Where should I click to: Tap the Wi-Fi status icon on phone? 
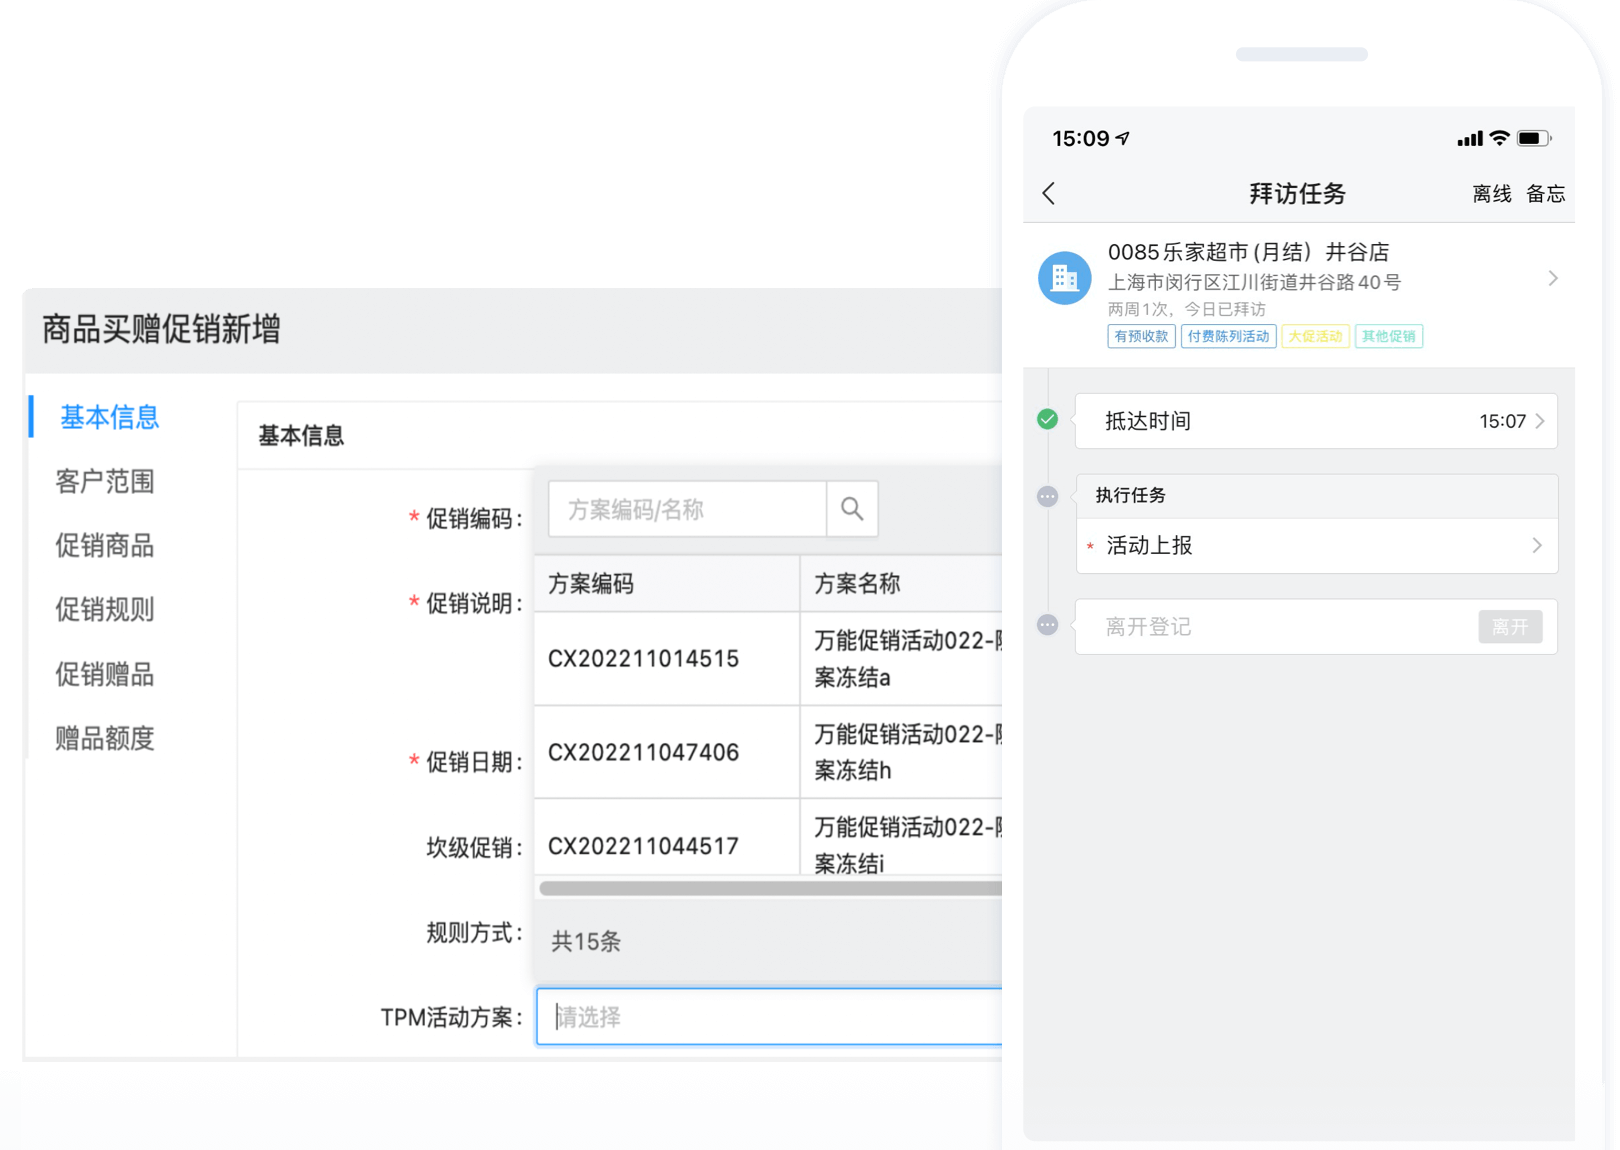[x=1499, y=138]
